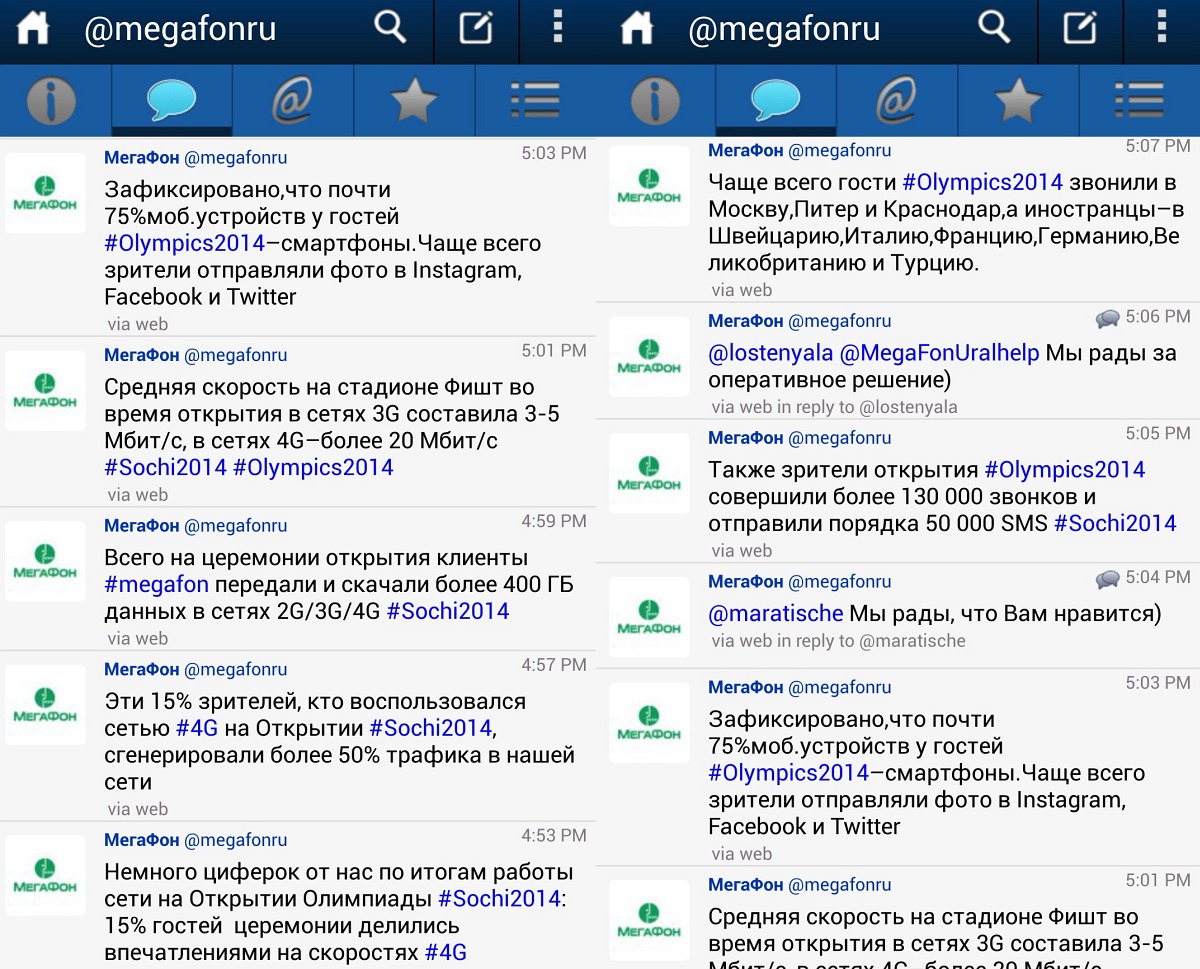Select the tweets speech-bubble tab on left screen
1200x969 pixels.
[171, 100]
